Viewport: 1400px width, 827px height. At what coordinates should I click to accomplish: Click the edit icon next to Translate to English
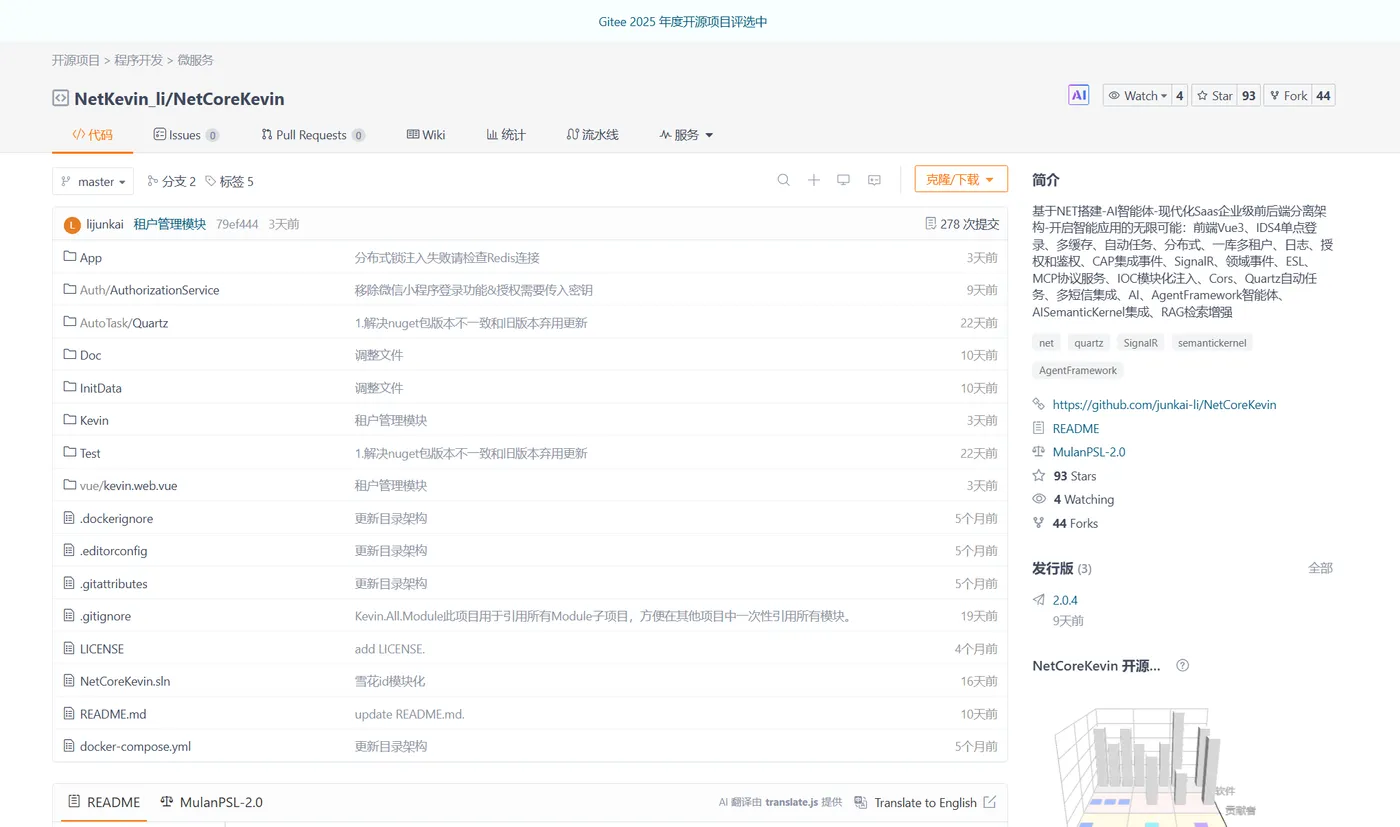click(x=989, y=802)
